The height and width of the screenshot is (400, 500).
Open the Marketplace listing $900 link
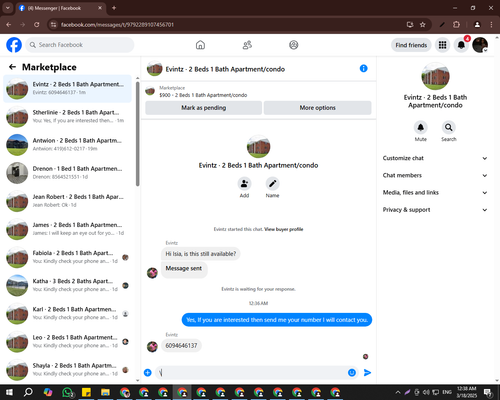[x=203, y=95]
